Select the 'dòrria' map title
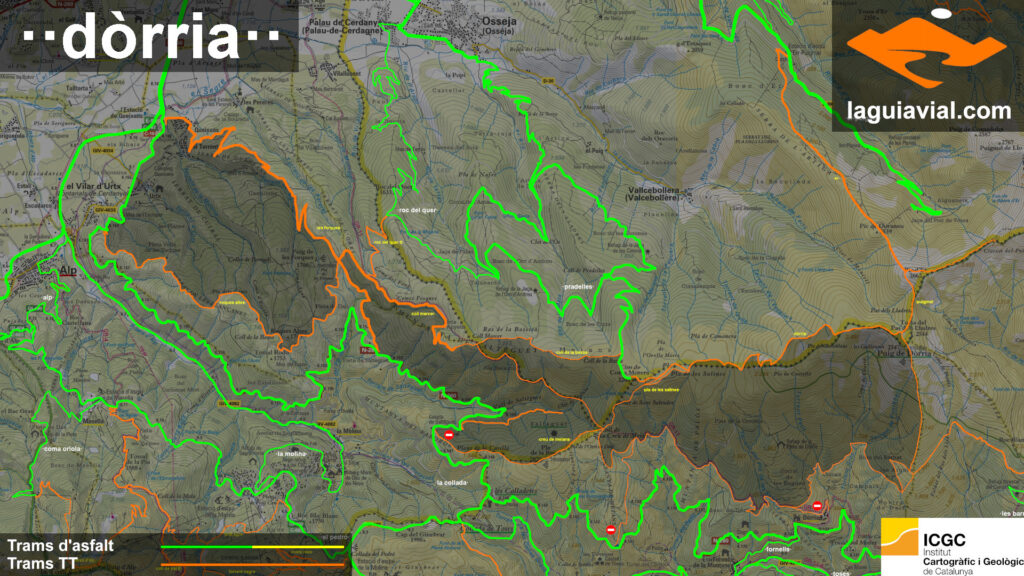The width and height of the screenshot is (1024, 576). [x=151, y=37]
